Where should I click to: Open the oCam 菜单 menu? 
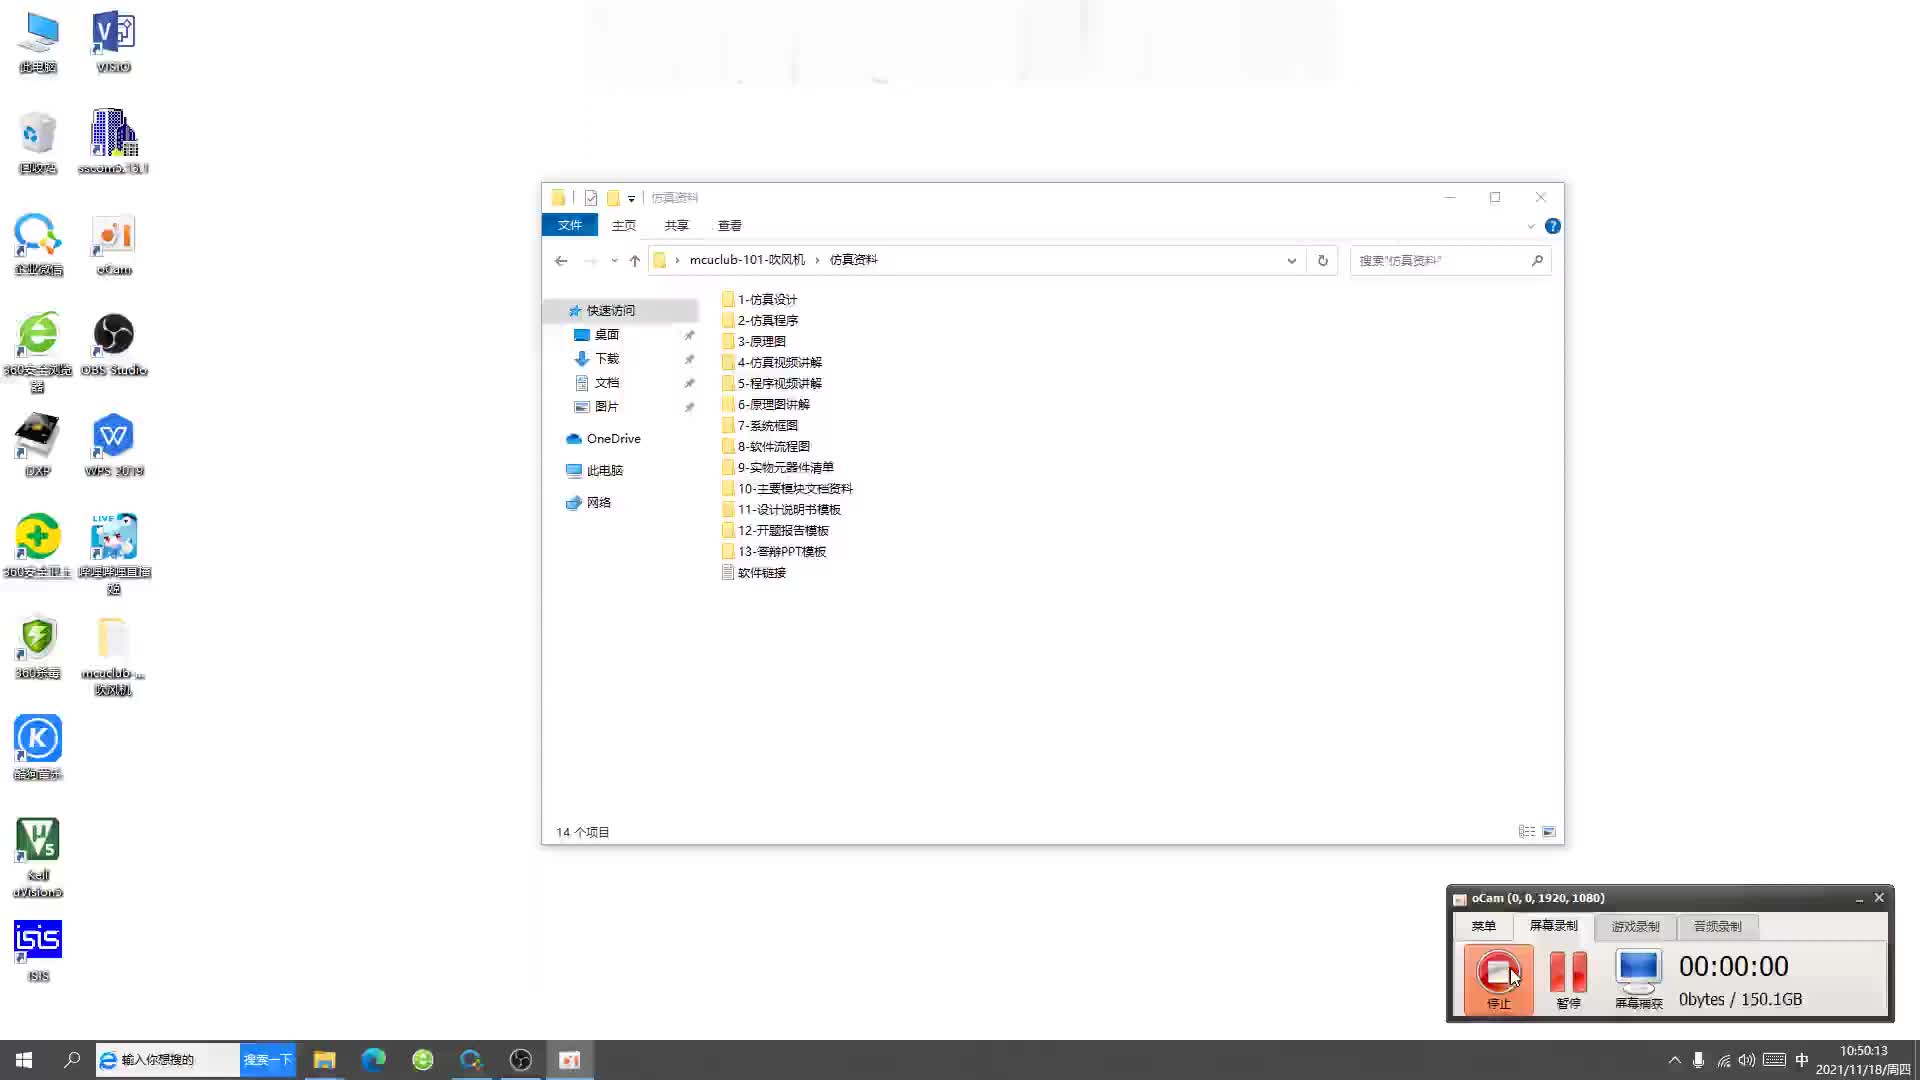[1483, 926]
